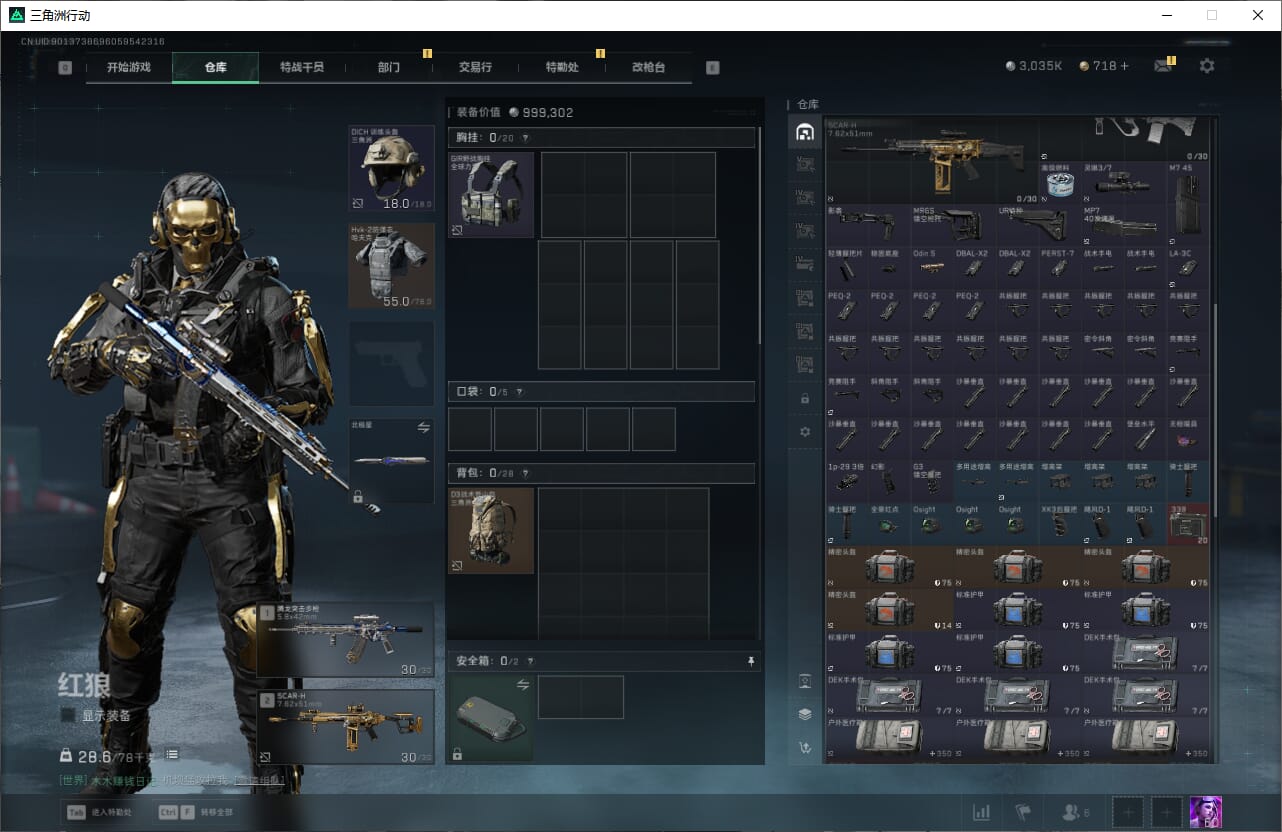This screenshot has height=832, width=1282.
Task: Open the statistics bar chart icon
Action: click(x=981, y=812)
